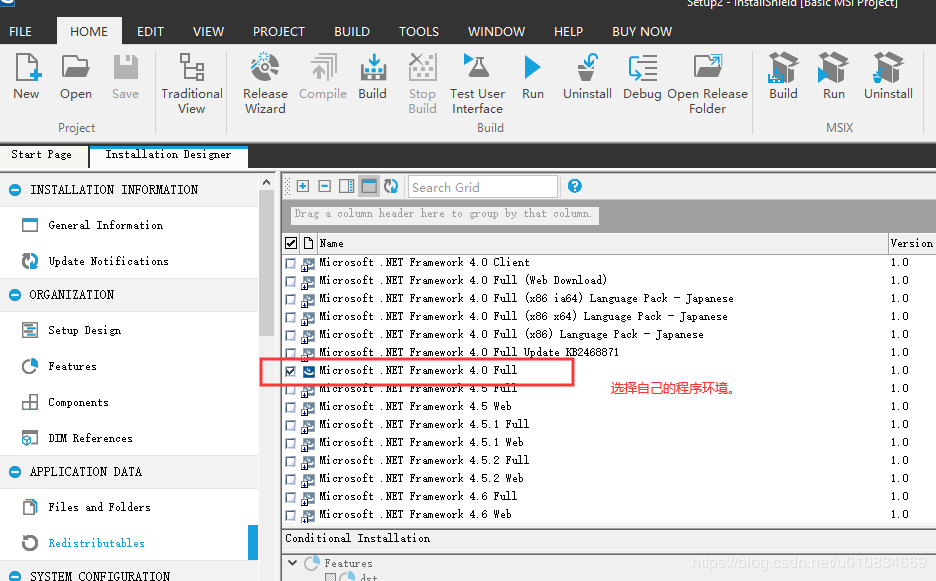Uncheck Microsoft .NET Framework 4.0 Full
Image resolution: width=936 pixels, height=581 pixels.
pyautogui.click(x=291, y=371)
